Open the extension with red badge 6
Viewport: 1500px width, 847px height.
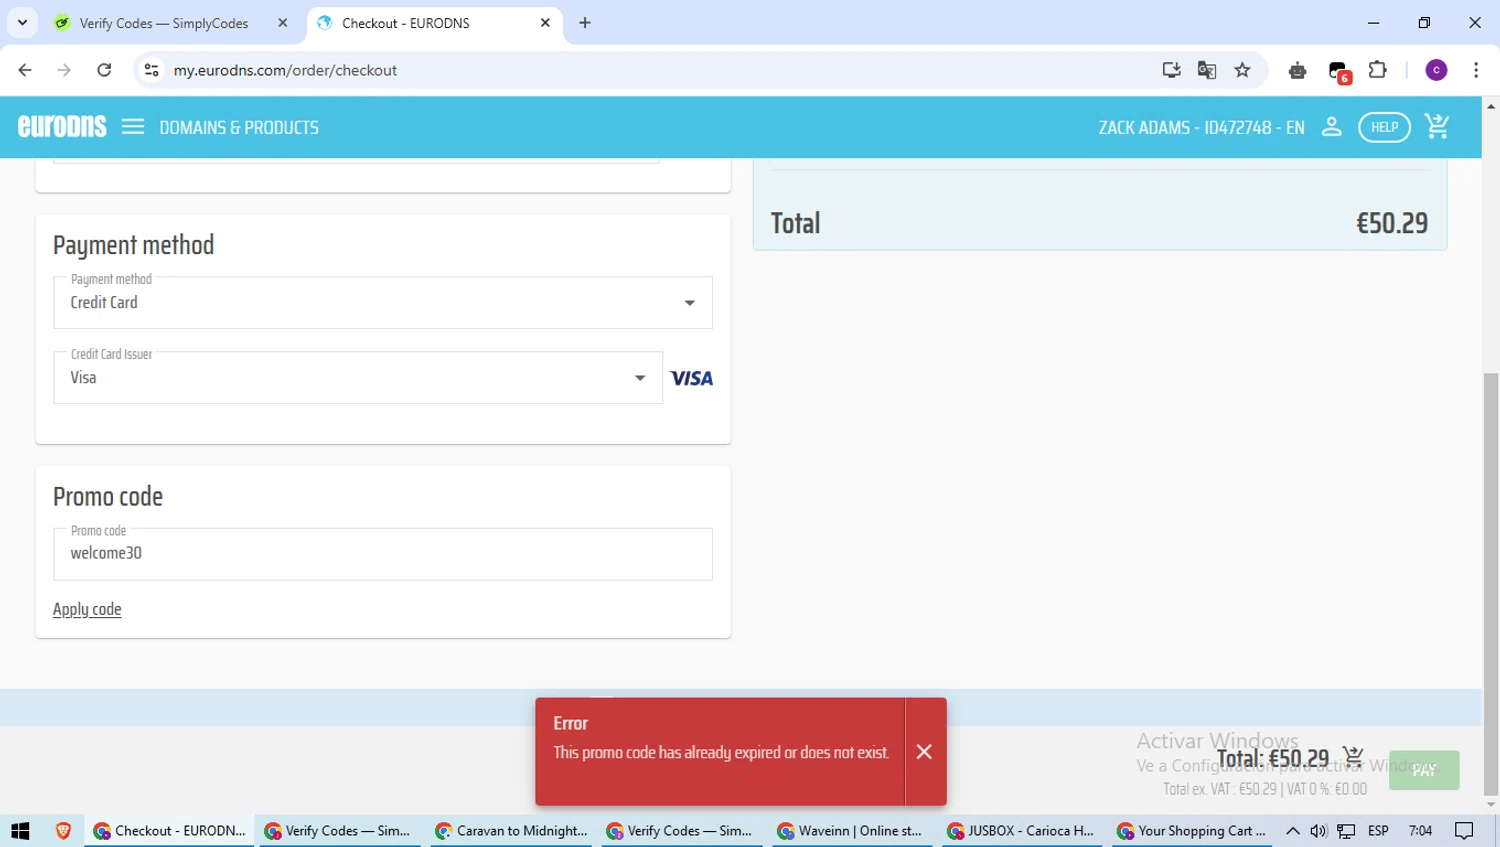click(1339, 71)
